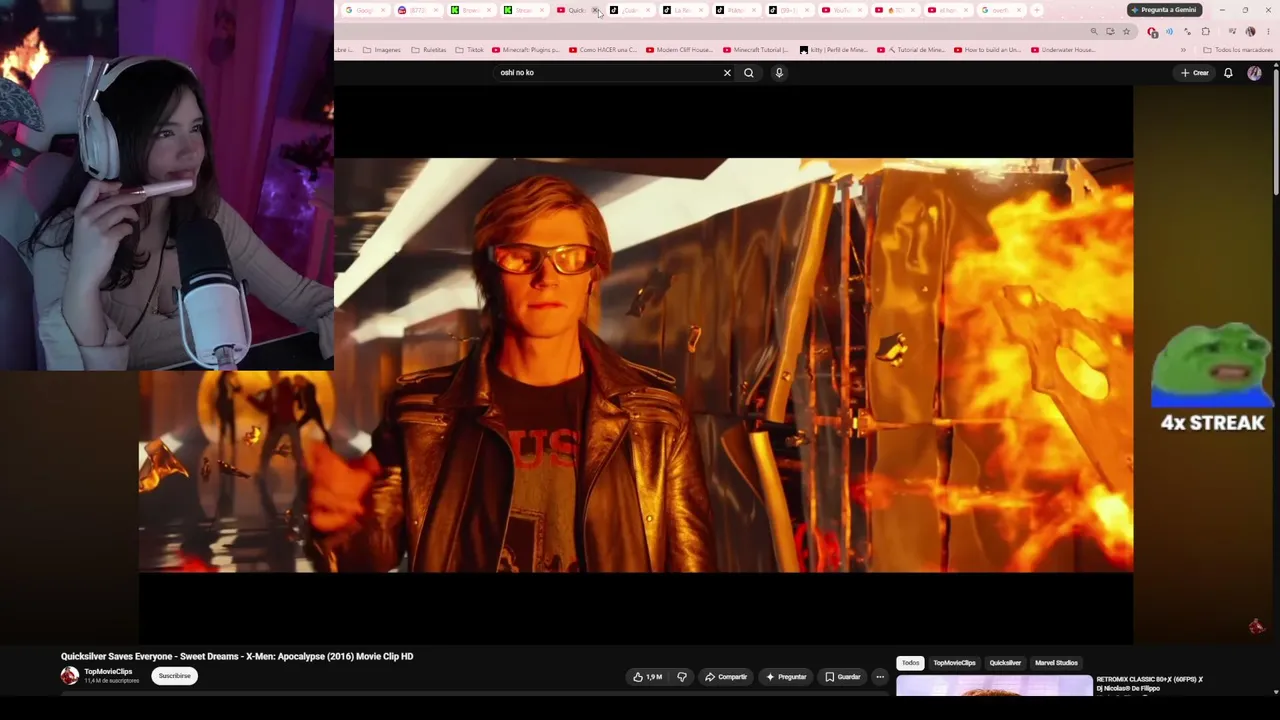Open the Tutorial de Mine bookmark
The height and width of the screenshot is (720, 1280).
click(912, 50)
